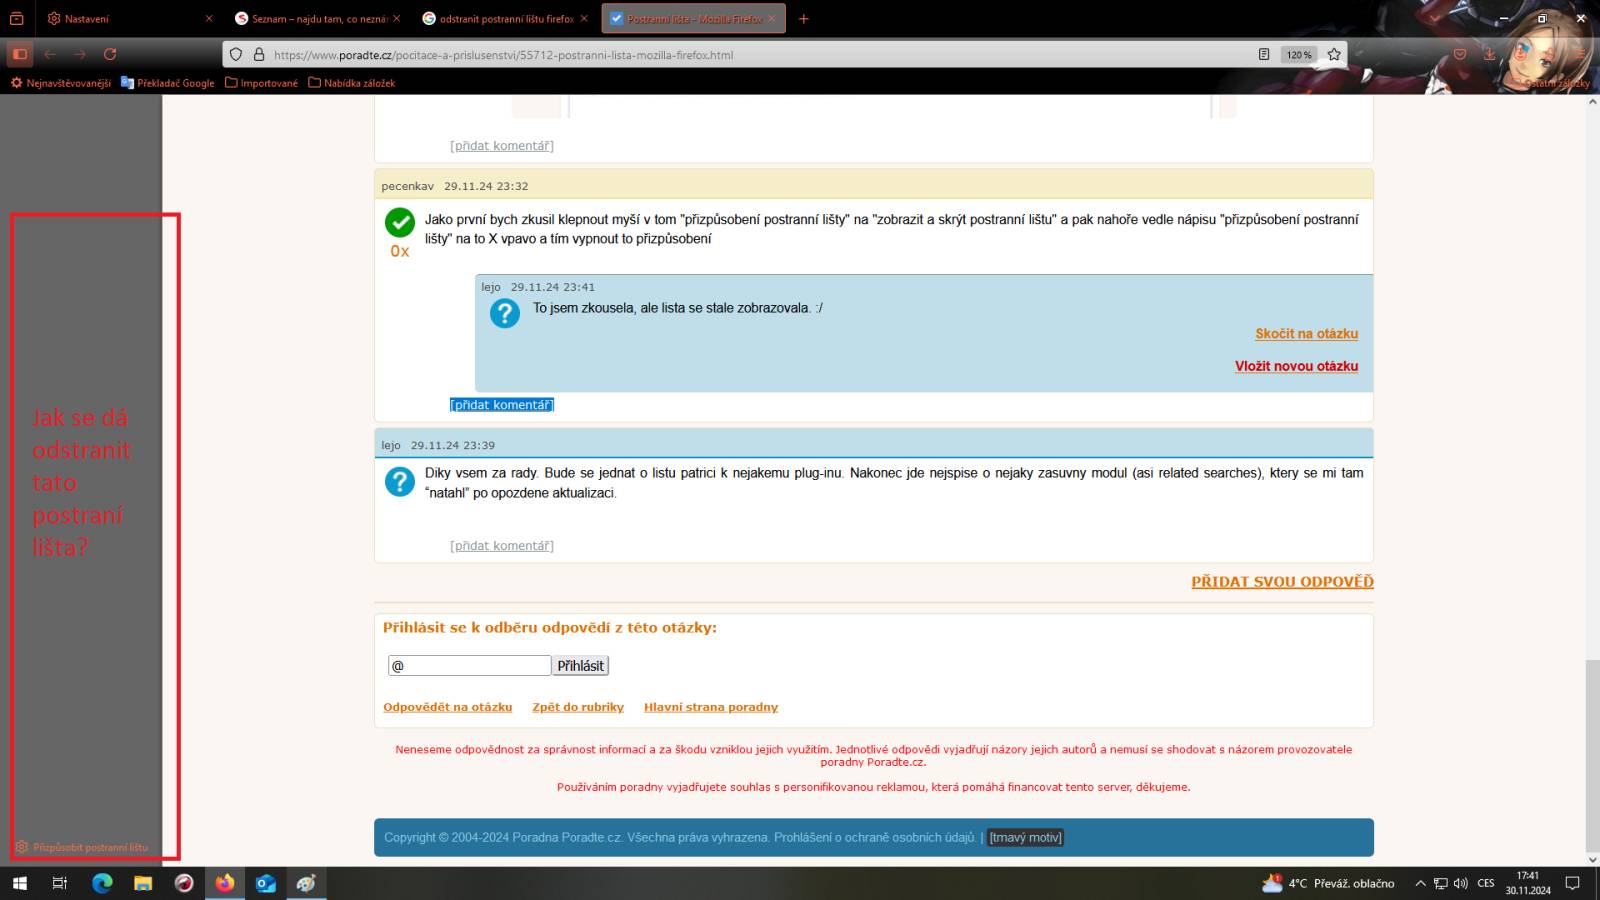Open the Nejnavštěvovanější bookmarks folder

(60, 83)
